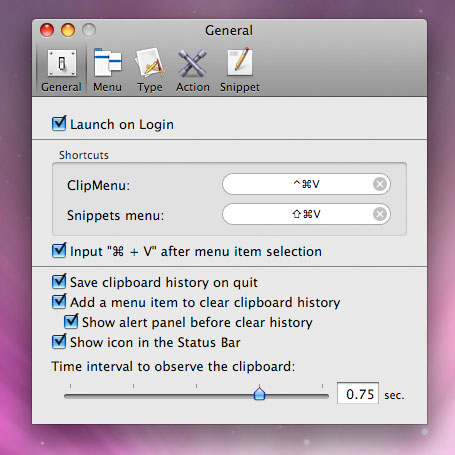Screen dimensions: 455x455
Task: Click the Snippets menu shortcut recorder field
Action: (x=306, y=214)
